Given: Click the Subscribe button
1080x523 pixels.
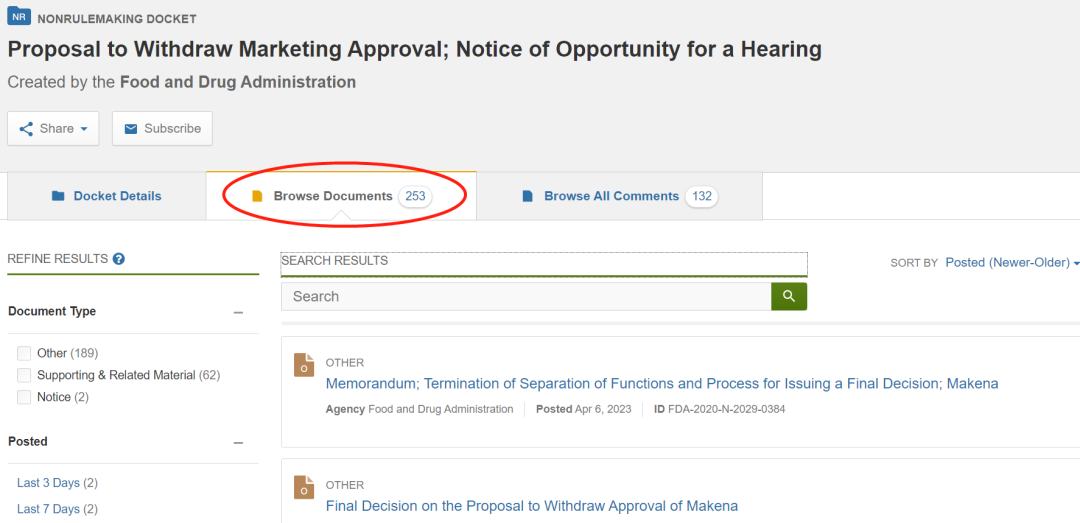Looking at the screenshot, I should 162,128.
